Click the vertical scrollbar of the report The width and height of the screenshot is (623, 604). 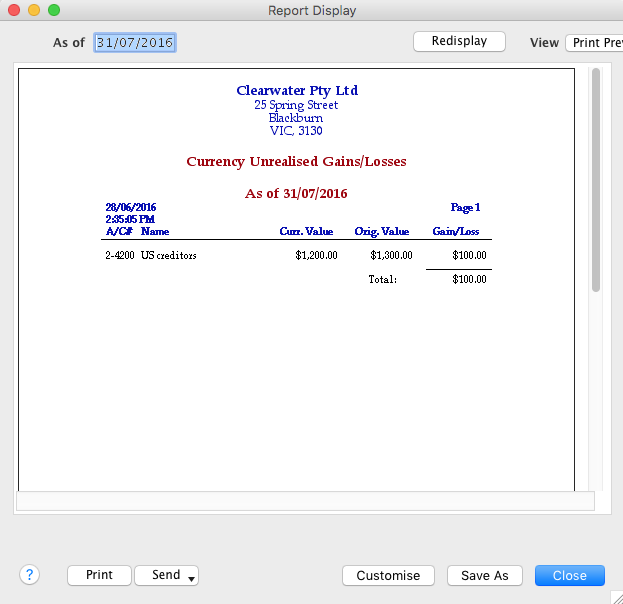(596, 180)
